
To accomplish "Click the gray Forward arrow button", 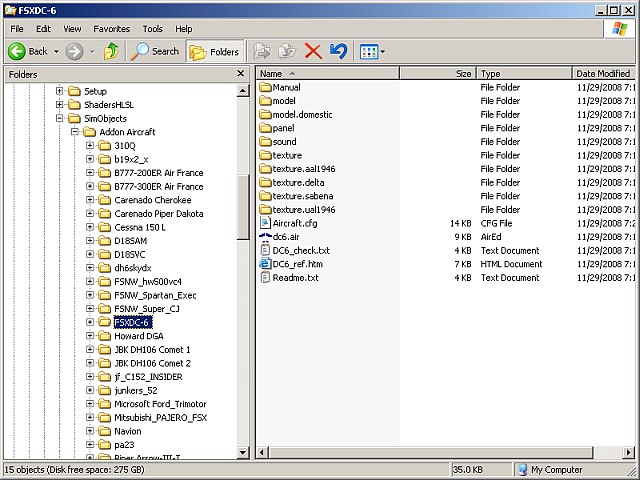I will click(74, 51).
